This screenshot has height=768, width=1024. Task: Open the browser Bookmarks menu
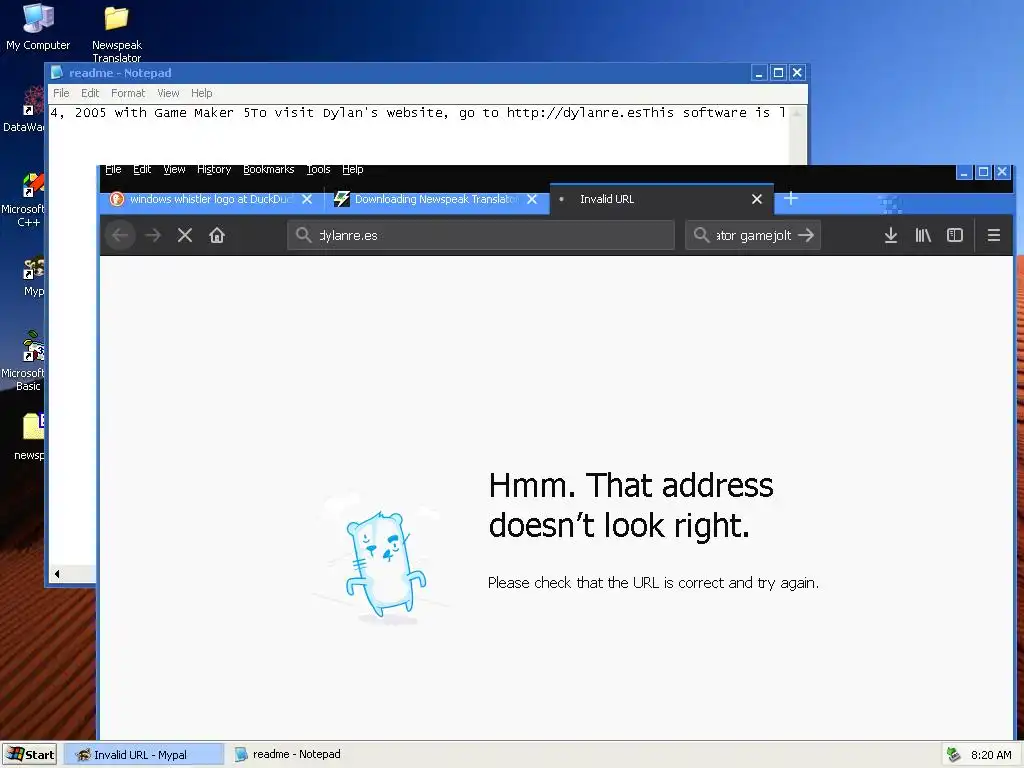tap(268, 169)
